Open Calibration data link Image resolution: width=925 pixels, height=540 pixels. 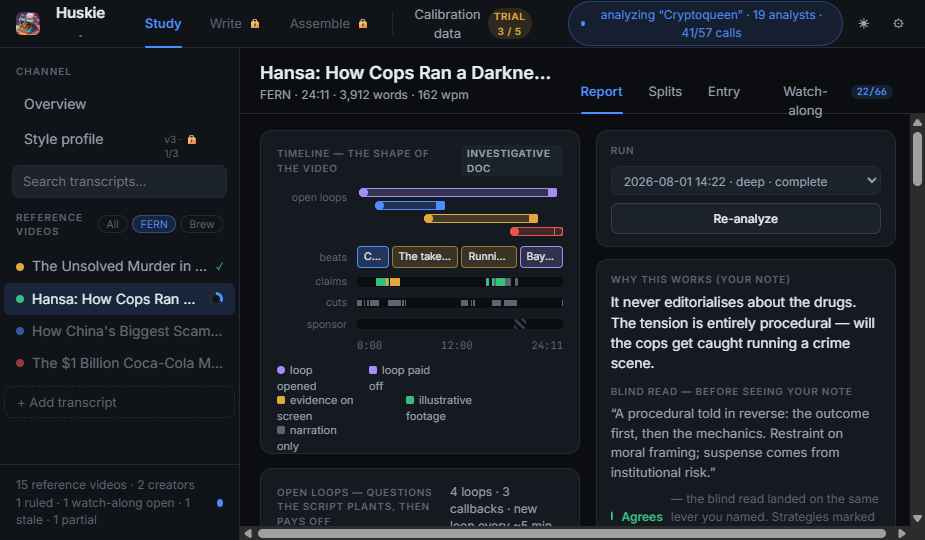[447, 24]
